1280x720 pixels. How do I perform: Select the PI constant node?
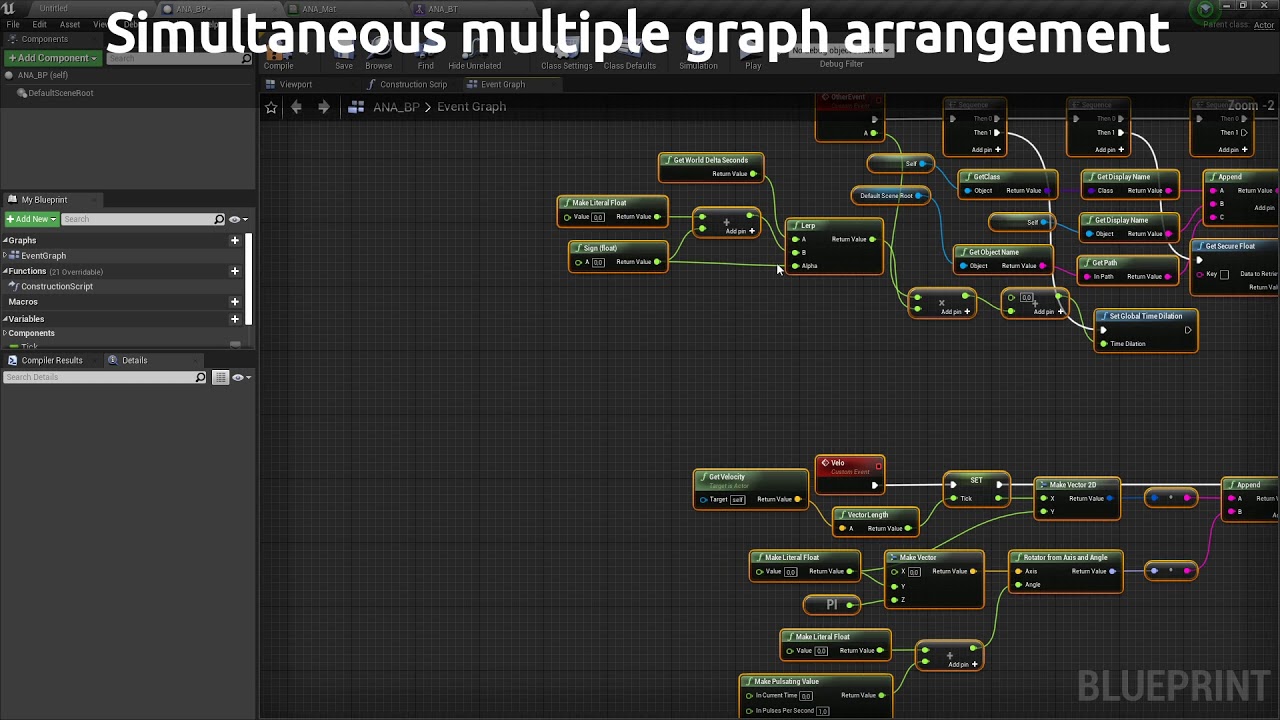pos(832,604)
